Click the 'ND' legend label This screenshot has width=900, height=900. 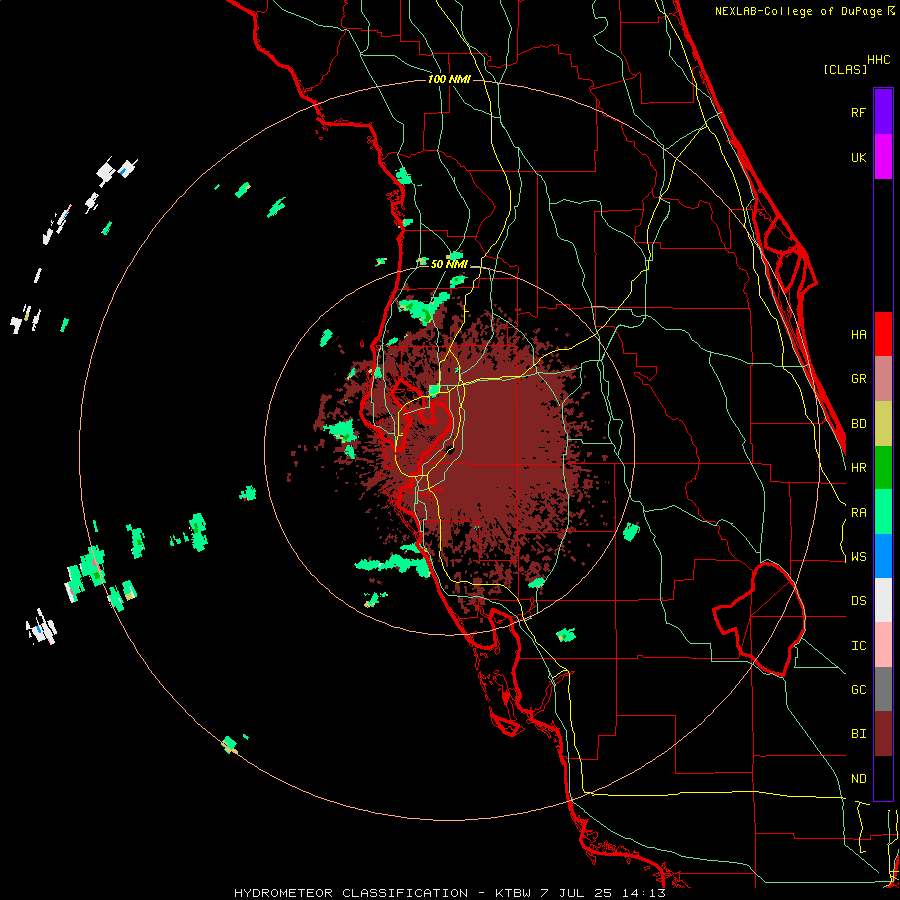click(859, 779)
